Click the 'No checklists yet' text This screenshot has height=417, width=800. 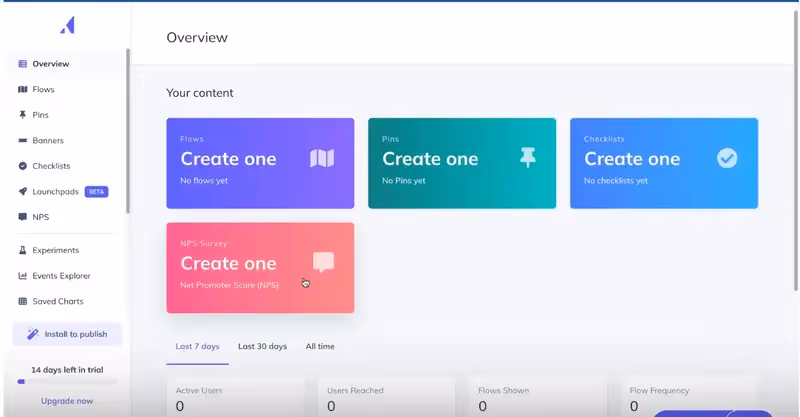pyautogui.click(x=616, y=181)
